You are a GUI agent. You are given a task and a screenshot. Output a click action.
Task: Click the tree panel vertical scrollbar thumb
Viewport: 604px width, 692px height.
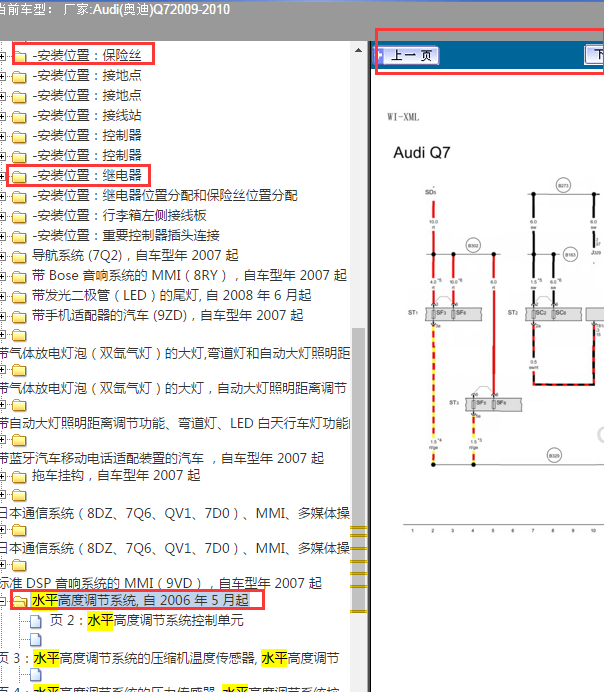click(359, 470)
